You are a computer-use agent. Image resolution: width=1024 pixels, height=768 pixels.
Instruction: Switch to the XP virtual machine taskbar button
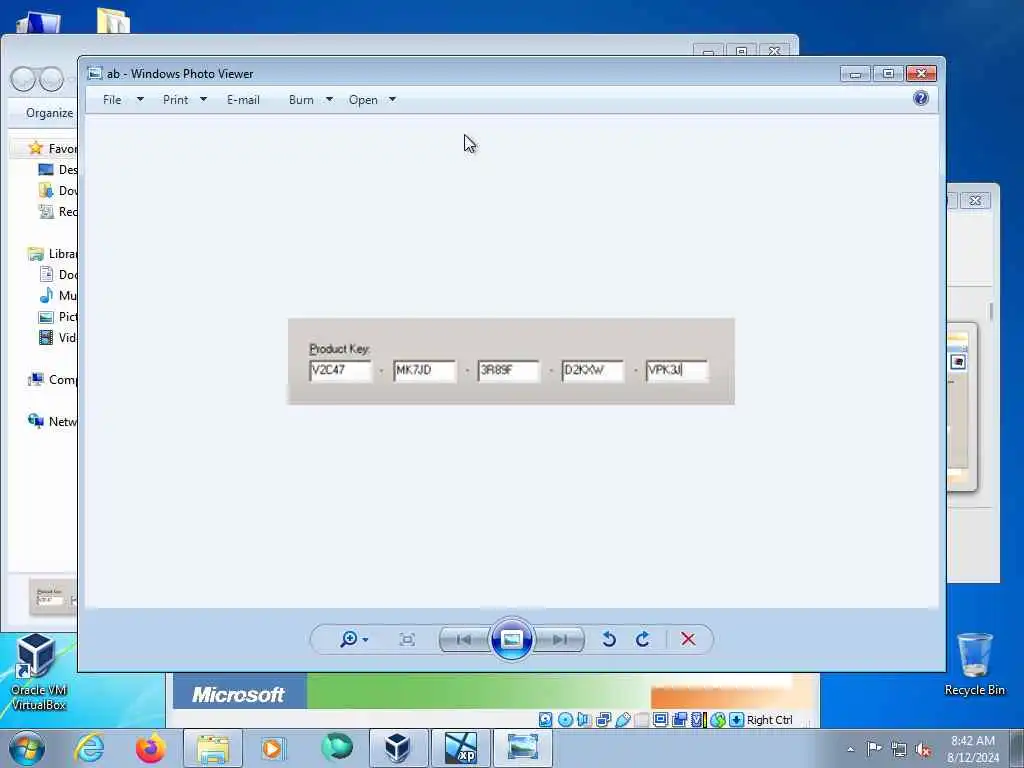coord(460,748)
